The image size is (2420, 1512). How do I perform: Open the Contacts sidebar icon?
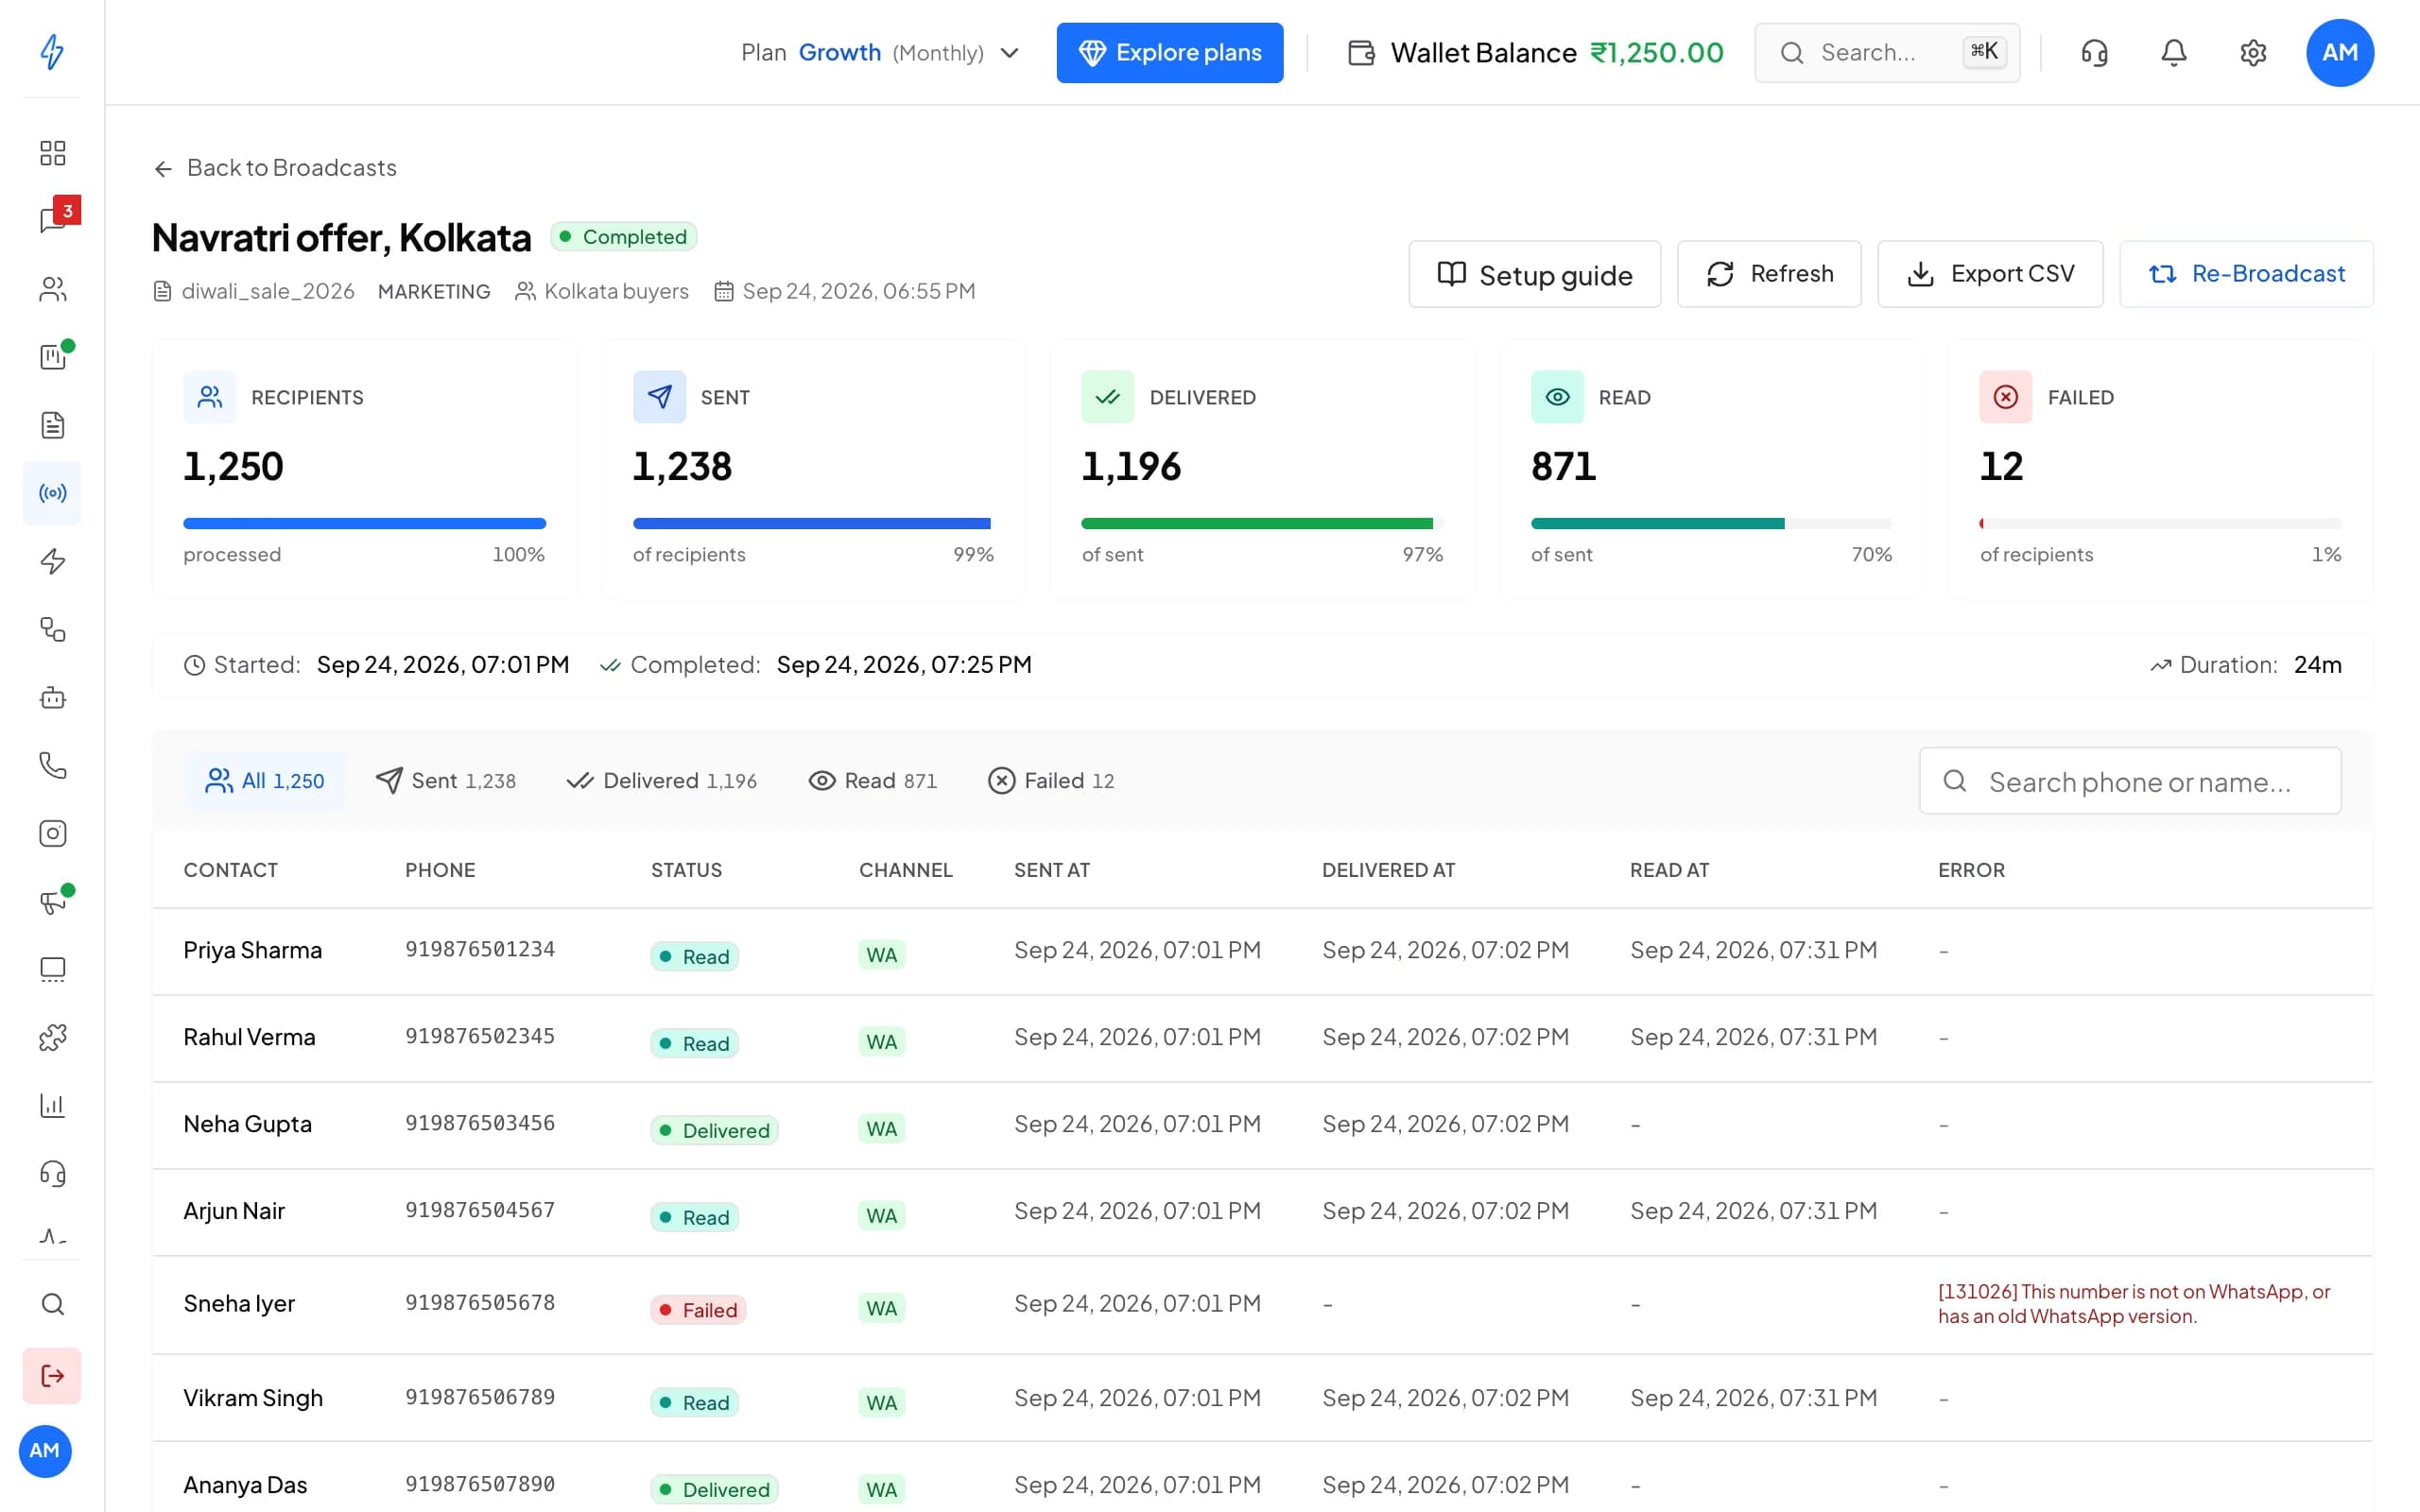click(52, 289)
